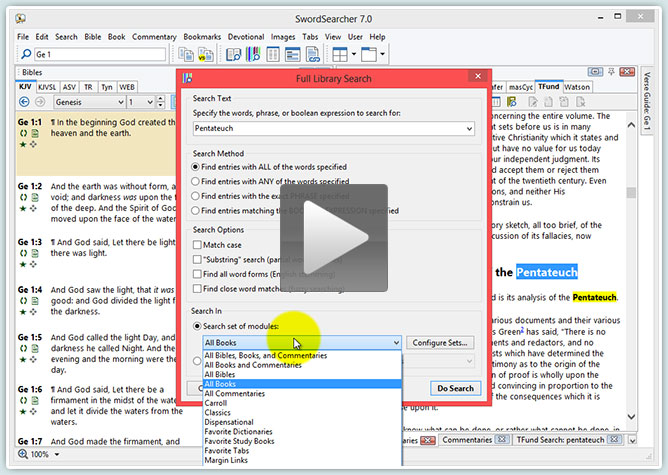
Task: Click the book panel scroll up arrow
Action: (x=631, y=125)
